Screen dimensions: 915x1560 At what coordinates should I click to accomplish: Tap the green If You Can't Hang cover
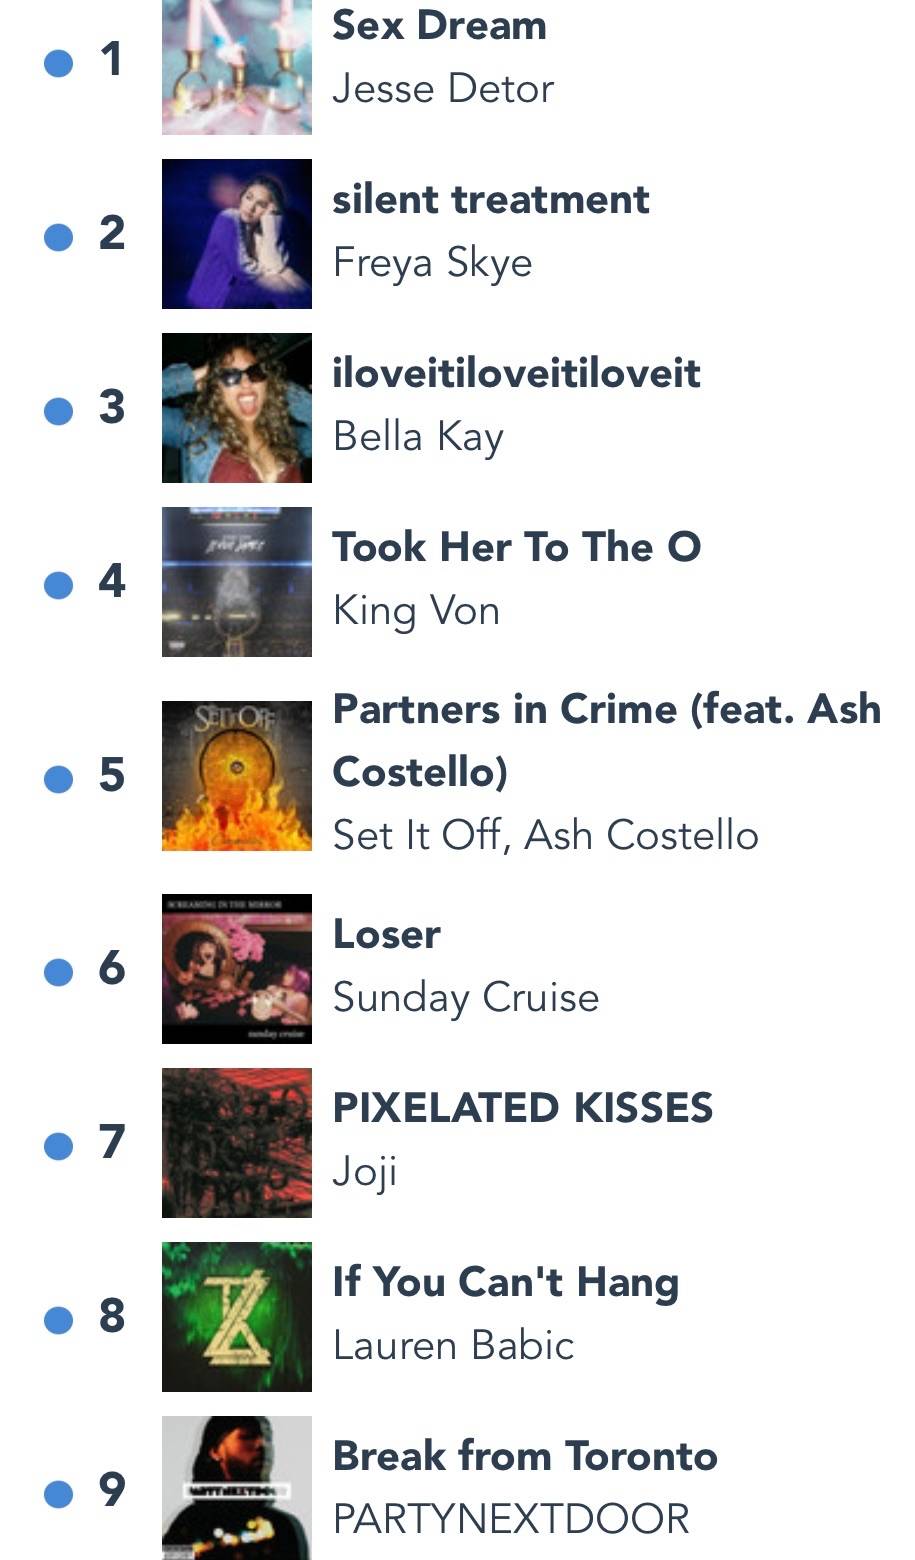237,1317
